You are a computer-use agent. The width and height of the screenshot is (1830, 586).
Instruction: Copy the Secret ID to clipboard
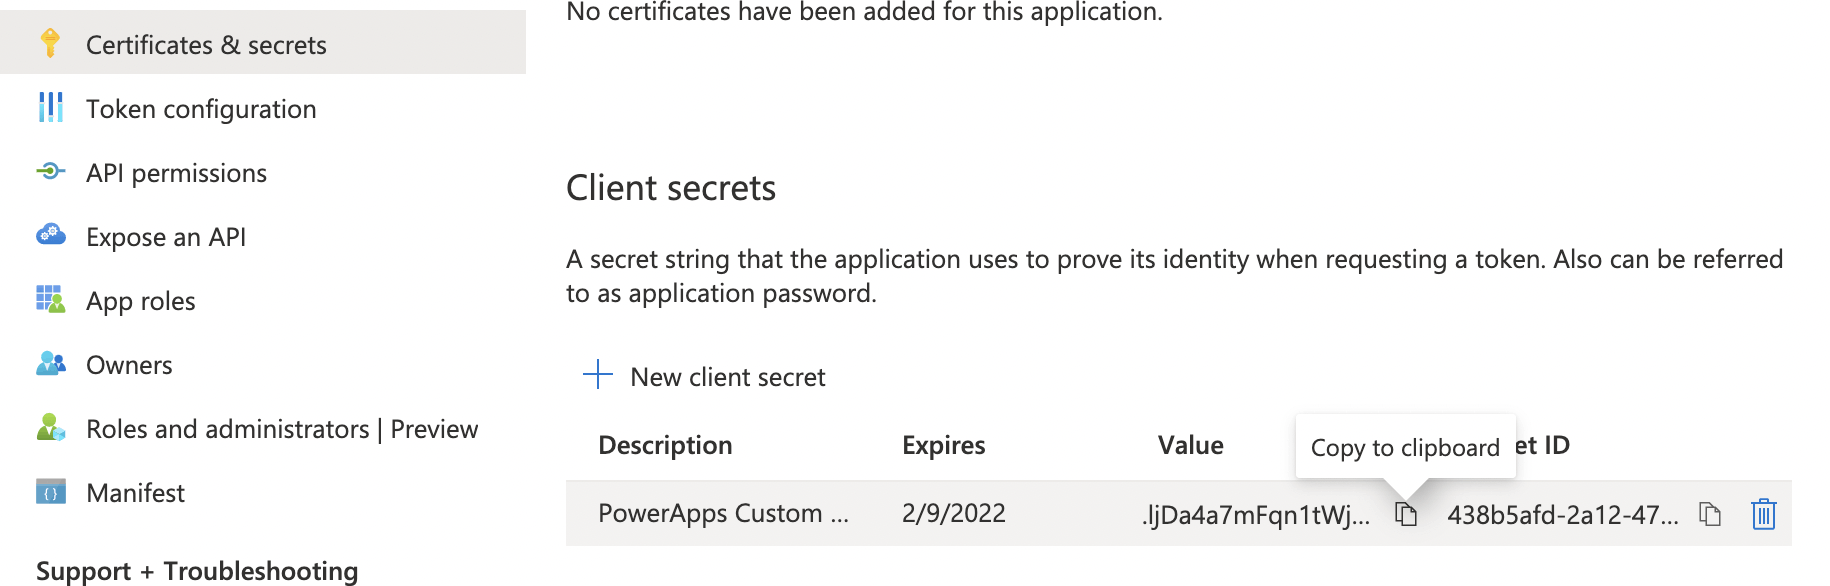coord(1710,515)
